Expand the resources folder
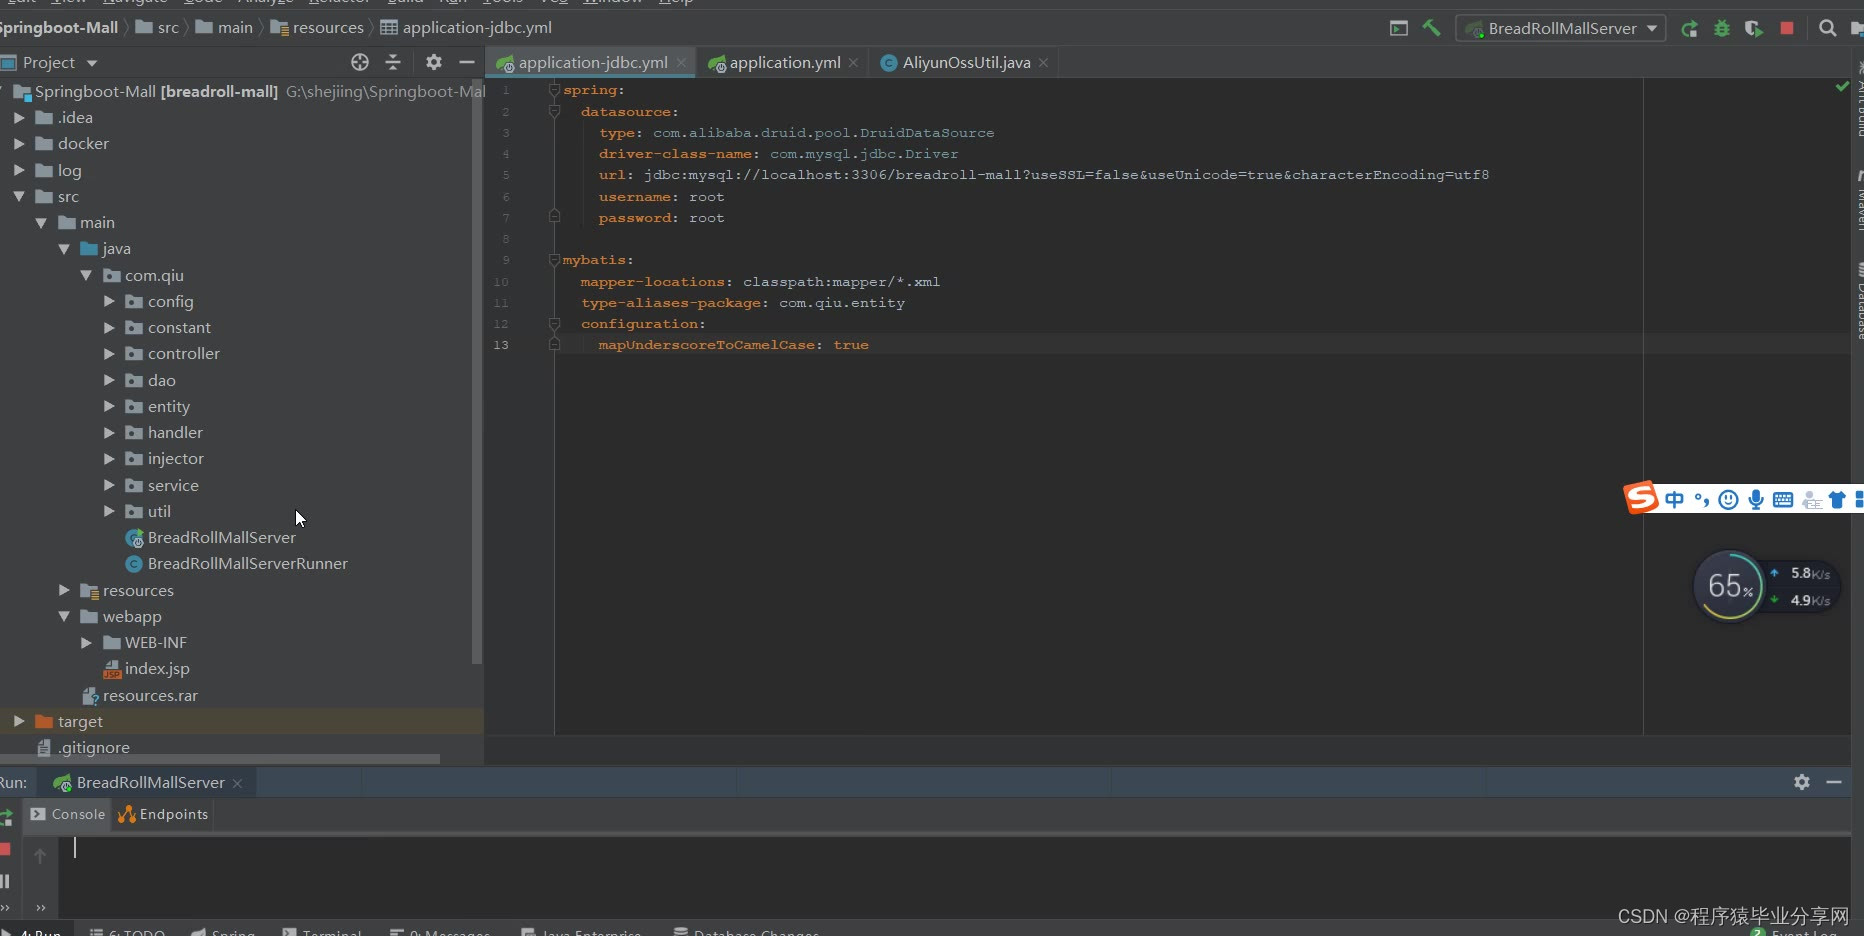 click(64, 590)
